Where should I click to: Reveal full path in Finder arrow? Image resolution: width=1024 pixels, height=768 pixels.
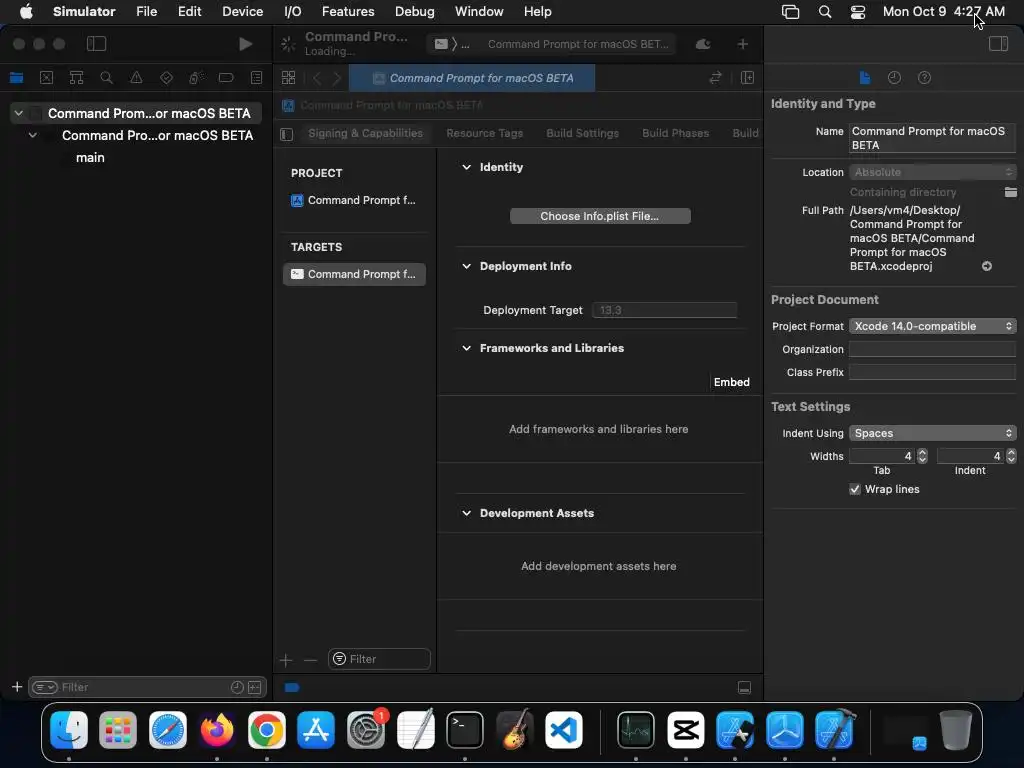[x=987, y=266]
